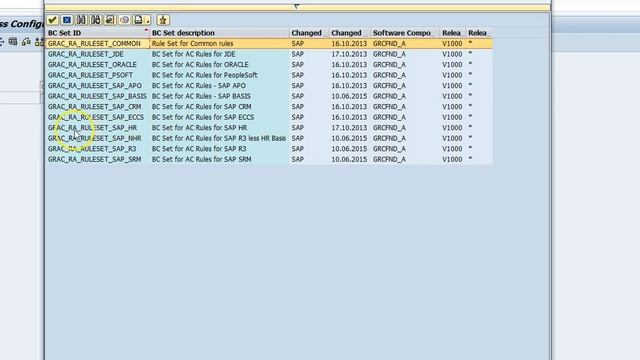Click date 10.06.2015 in the SAP_SRM row
Screen dimensions: 640x360
pyautogui.click(x=349, y=159)
